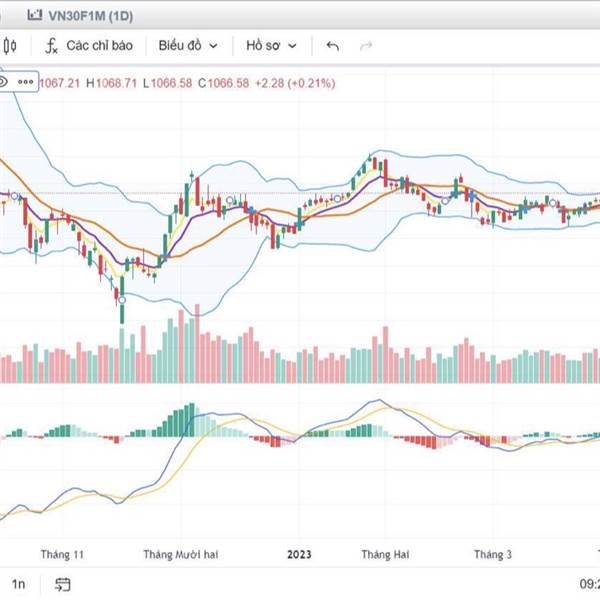Click the redo arrow icon

(x=365, y=46)
